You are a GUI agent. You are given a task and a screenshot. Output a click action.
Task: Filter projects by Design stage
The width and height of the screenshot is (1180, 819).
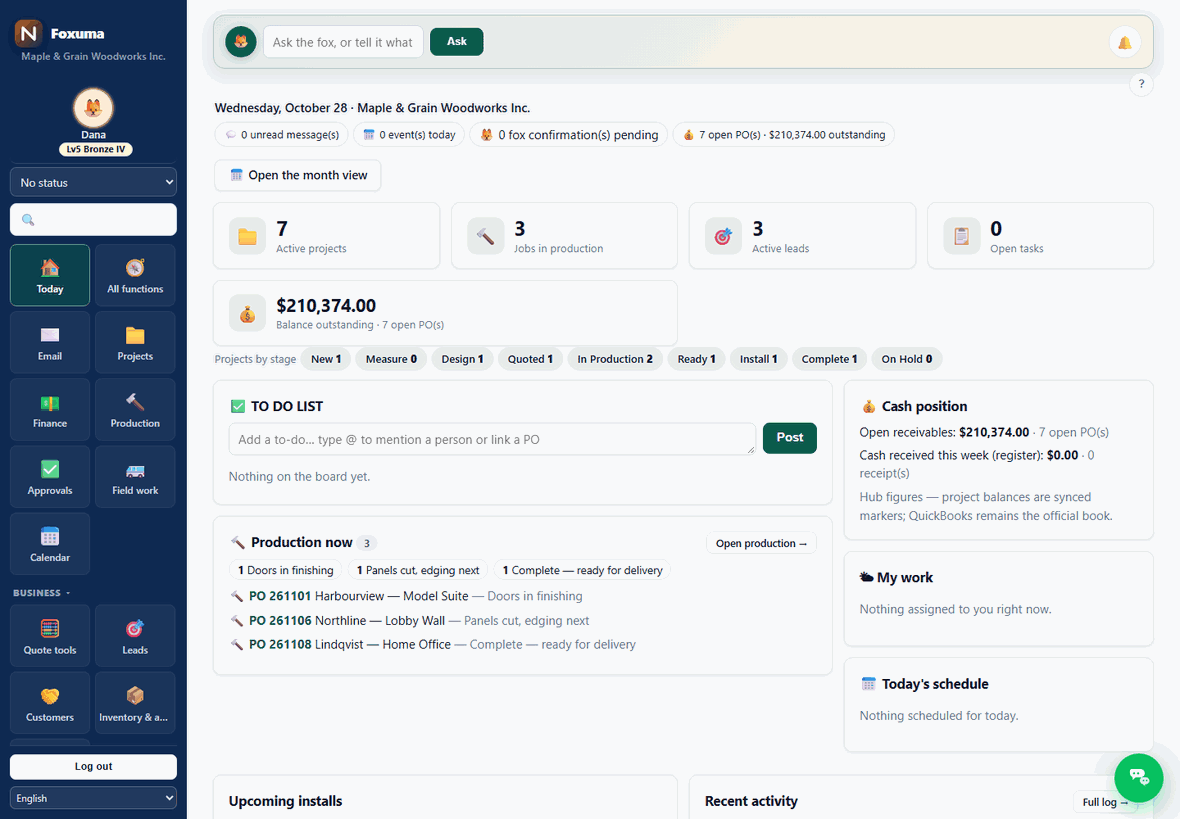[x=462, y=359]
